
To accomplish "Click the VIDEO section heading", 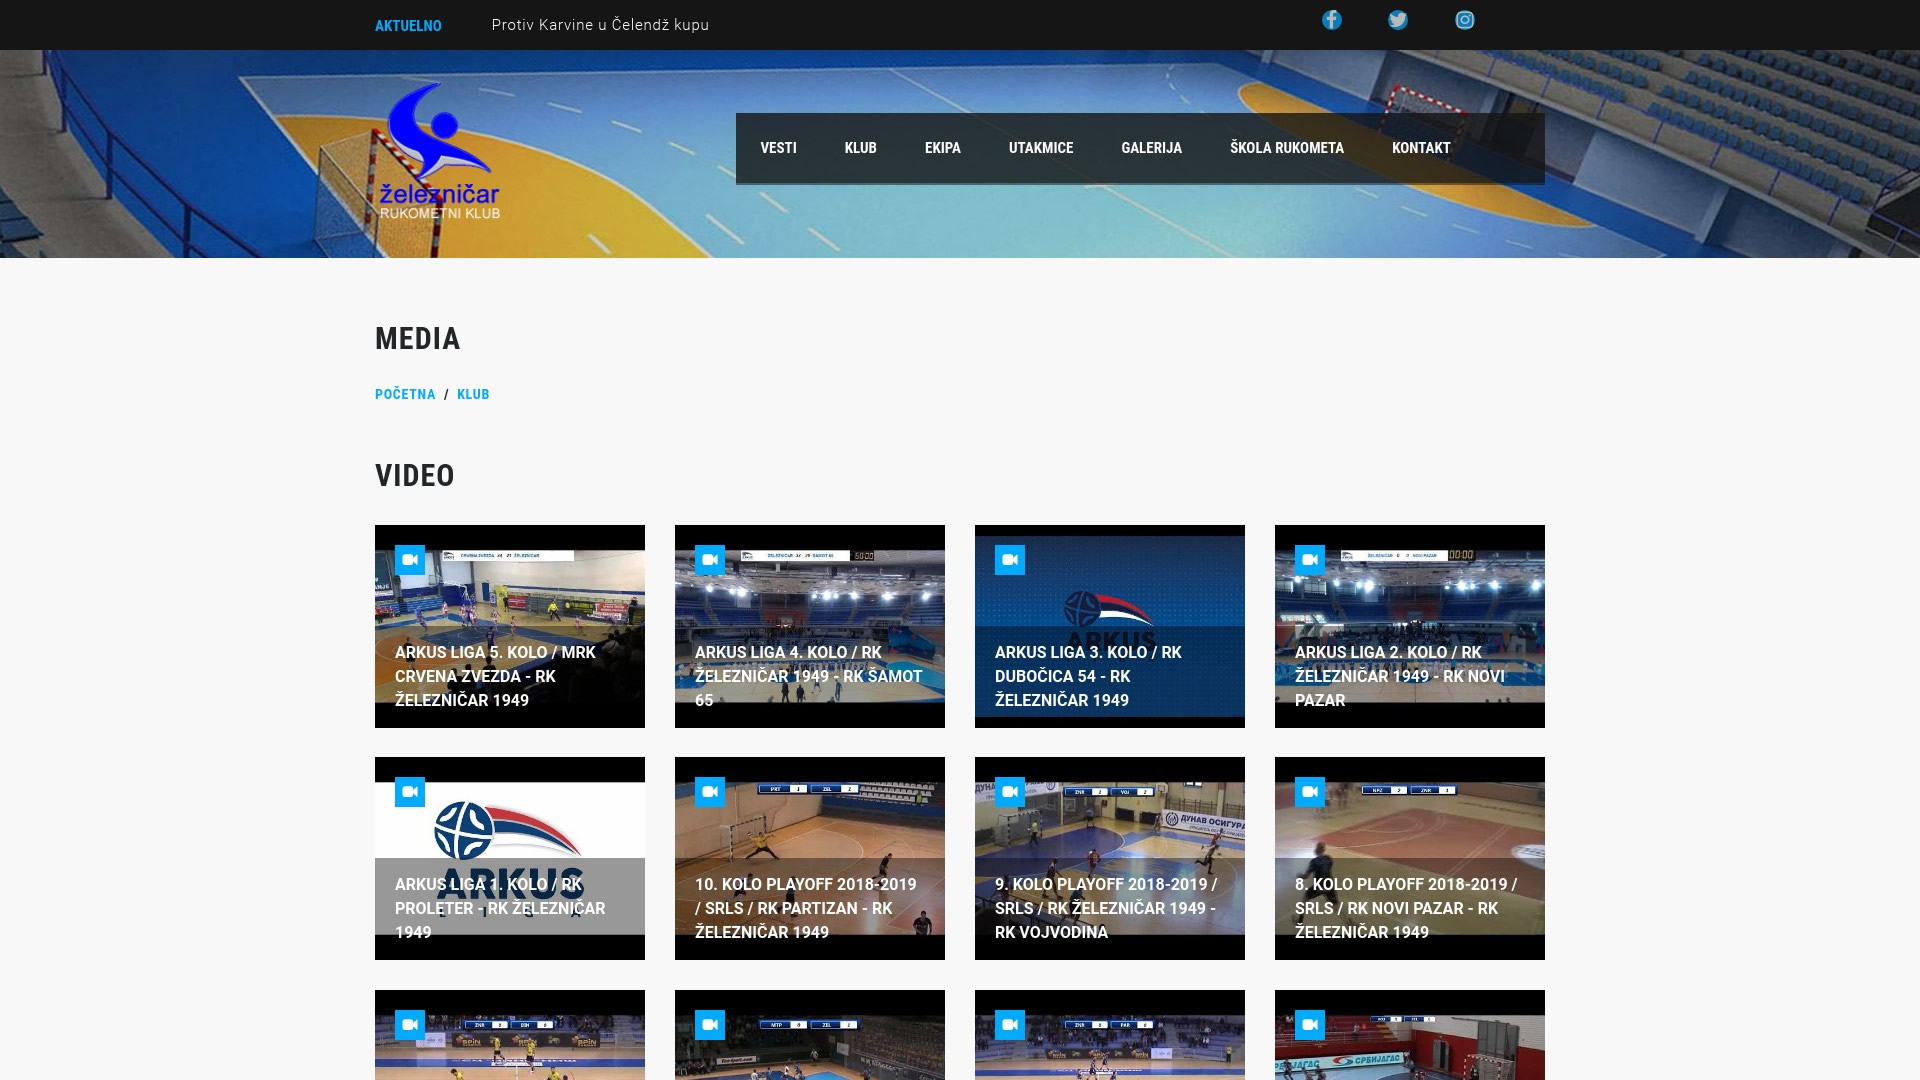I will (x=414, y=476).
